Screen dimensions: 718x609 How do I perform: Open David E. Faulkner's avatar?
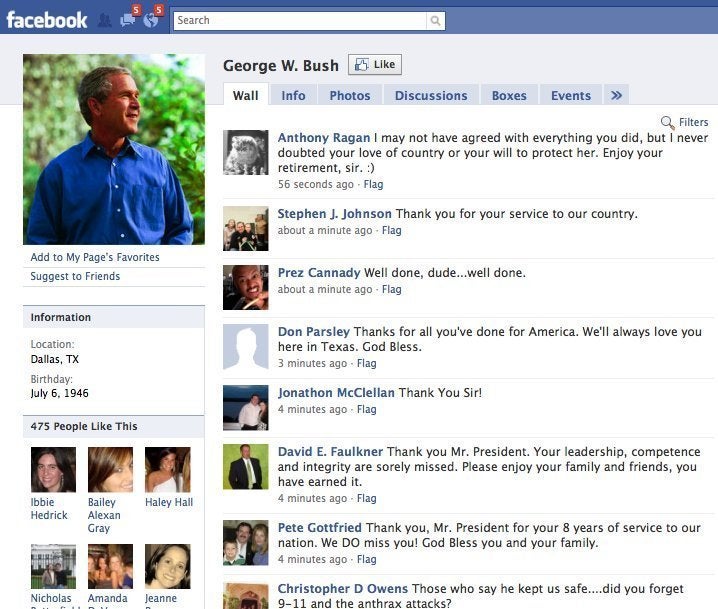[x=246, y=467]
